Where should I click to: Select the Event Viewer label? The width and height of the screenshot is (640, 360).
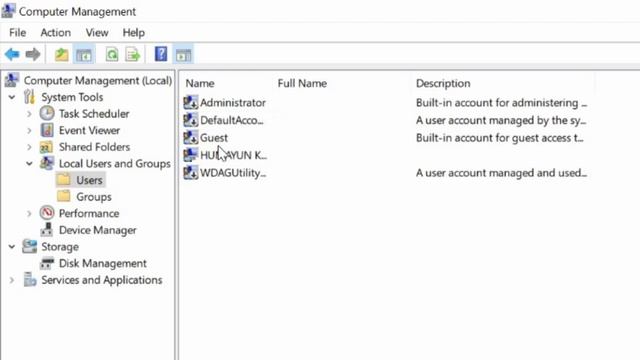pyautogui.click(x=89, y=130)
